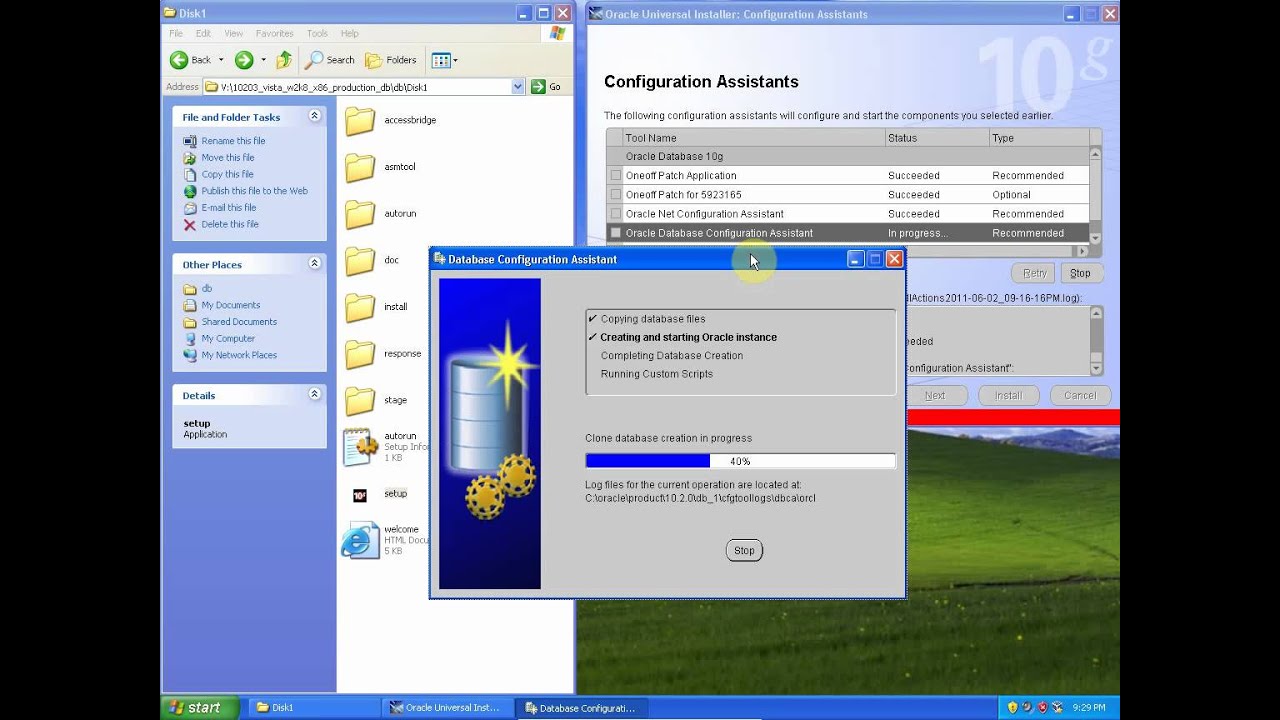Click Move this file link
The width and height of the screenshot is (1280, 720).
pyautogui.click(x=228, y=158)
